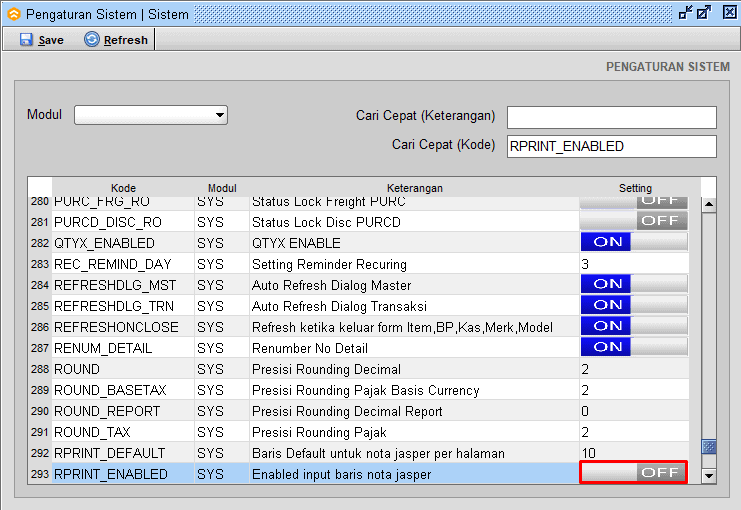
Task: Select row number 290
Action: 40,411
